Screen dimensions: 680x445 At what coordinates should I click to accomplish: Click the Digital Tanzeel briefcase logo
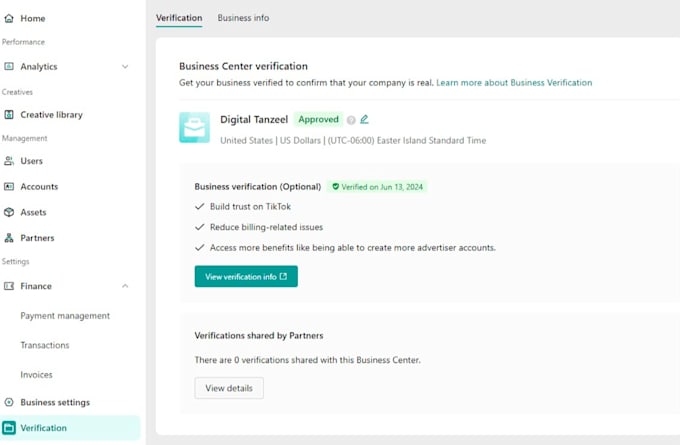[194, 128]
